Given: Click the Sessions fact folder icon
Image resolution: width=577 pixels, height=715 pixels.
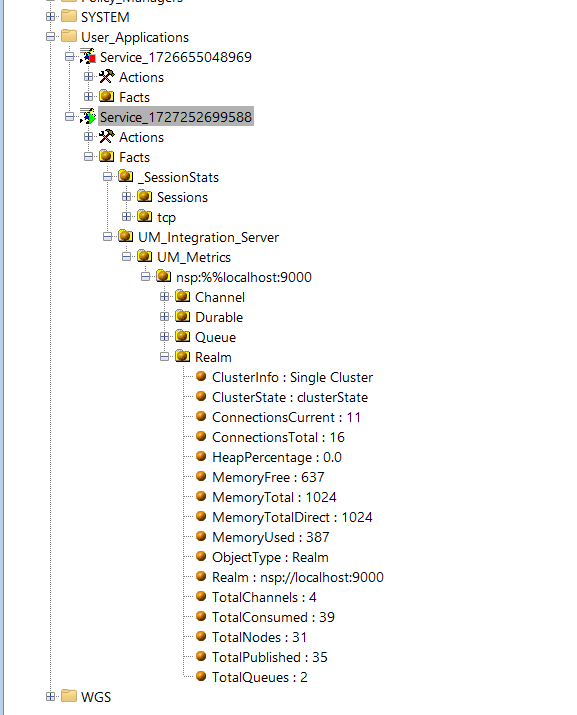Looking at the screenshot, I should pyautogui.click(x=145, y=197).
